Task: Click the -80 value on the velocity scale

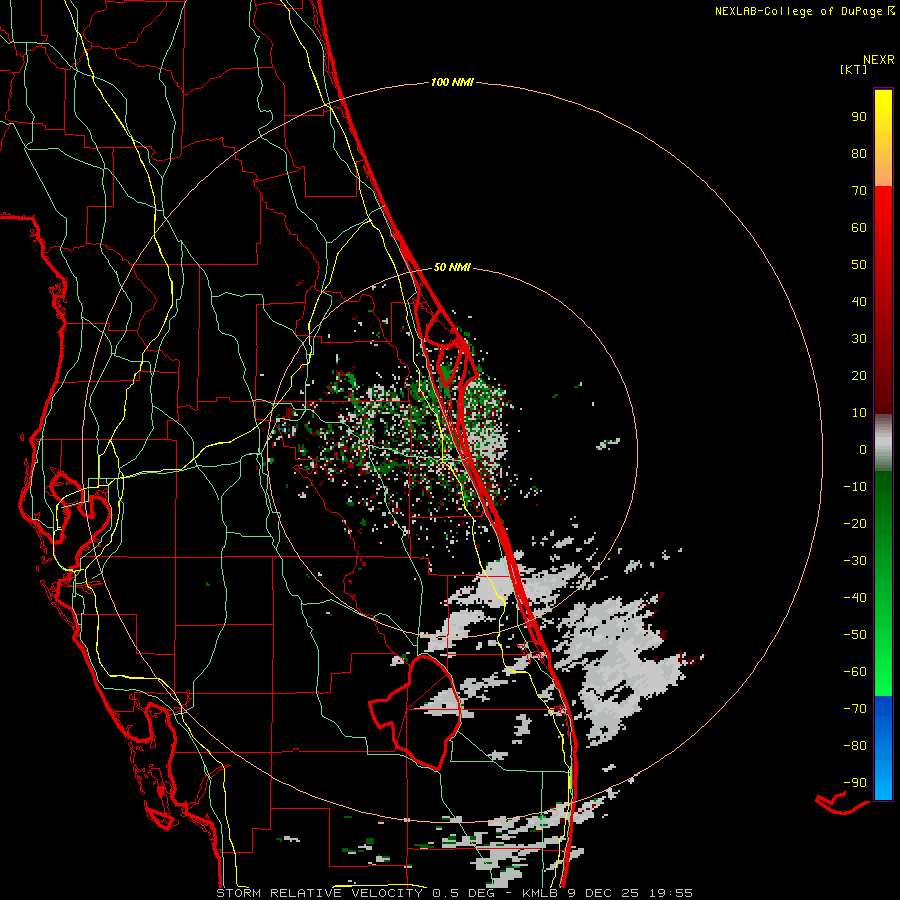Action: pos(855,746)
